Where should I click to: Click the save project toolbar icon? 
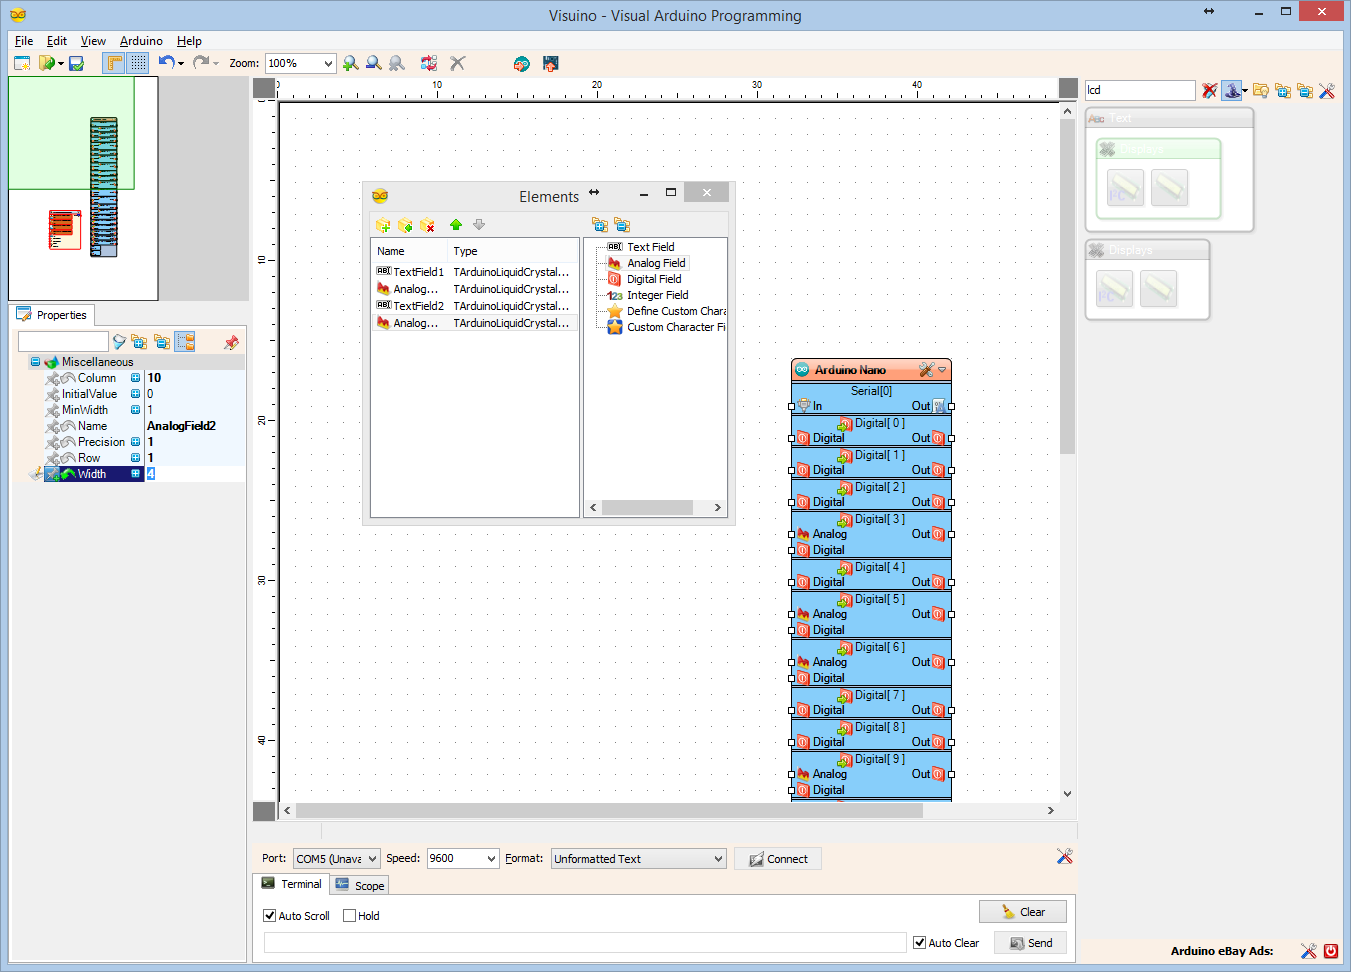pos(76,63)
